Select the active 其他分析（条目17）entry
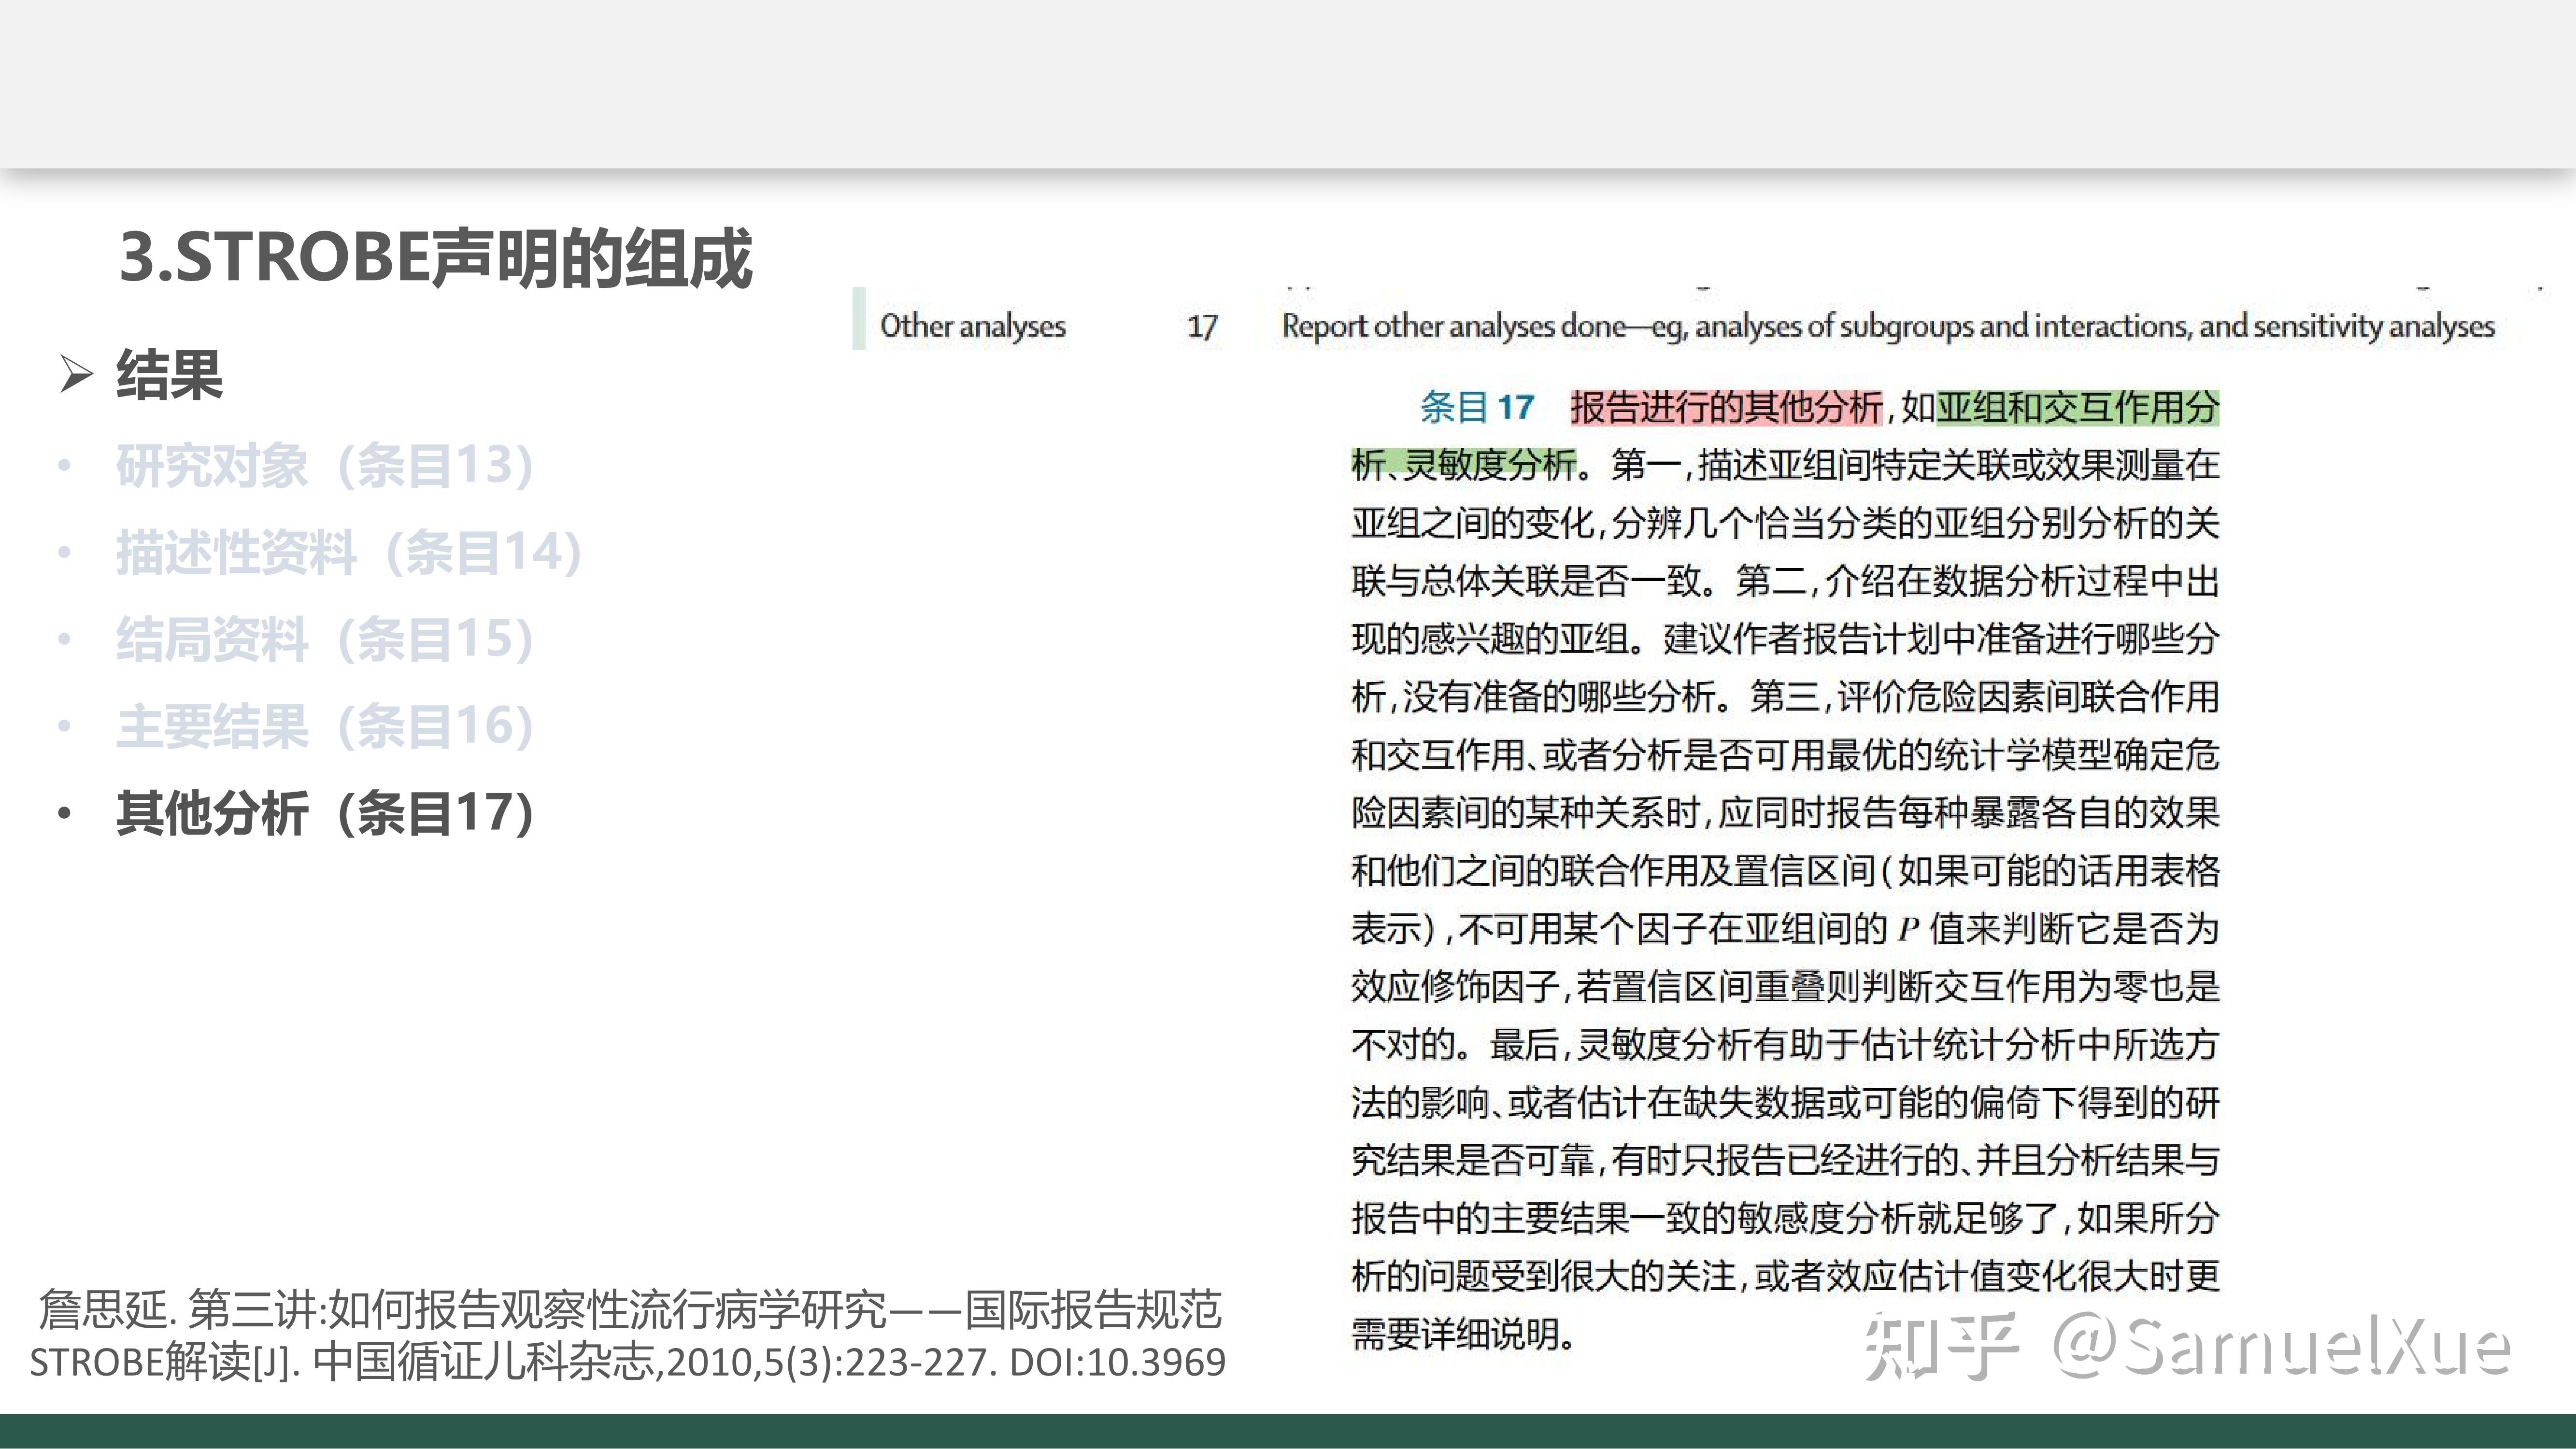 click(325, 812)
